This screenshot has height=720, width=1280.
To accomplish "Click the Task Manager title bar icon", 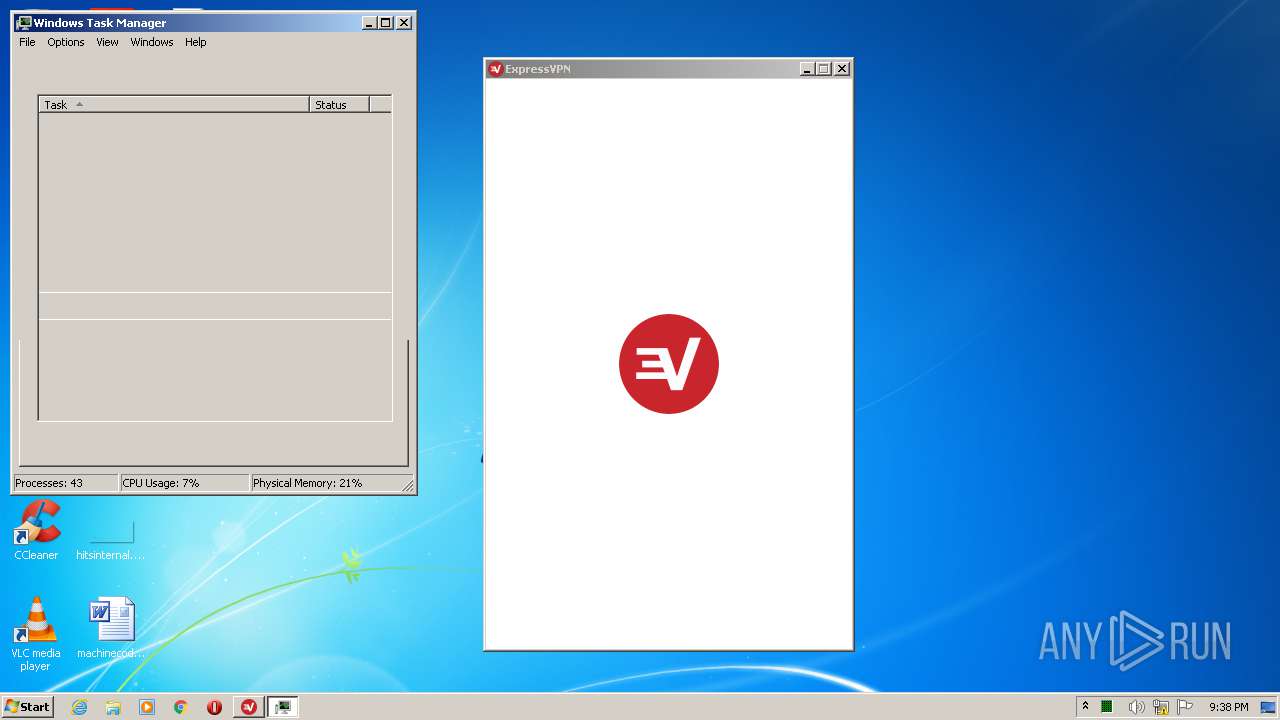I will point(24,22).
